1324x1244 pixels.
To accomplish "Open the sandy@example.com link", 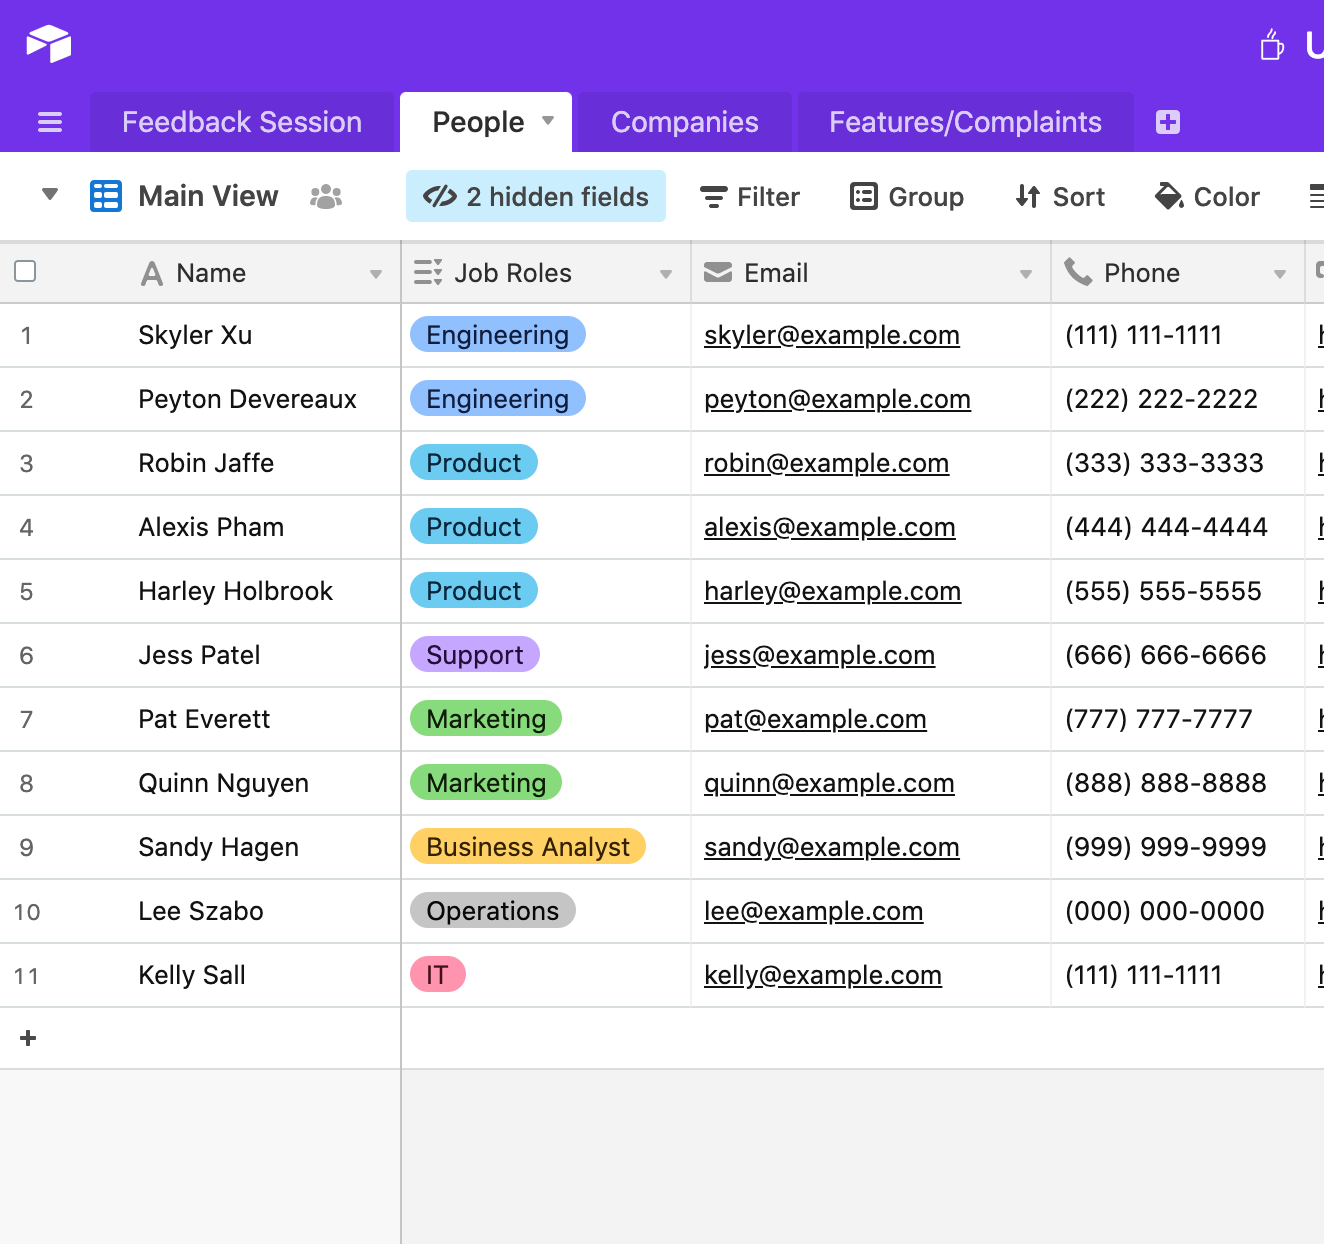I will coord(832,847).
